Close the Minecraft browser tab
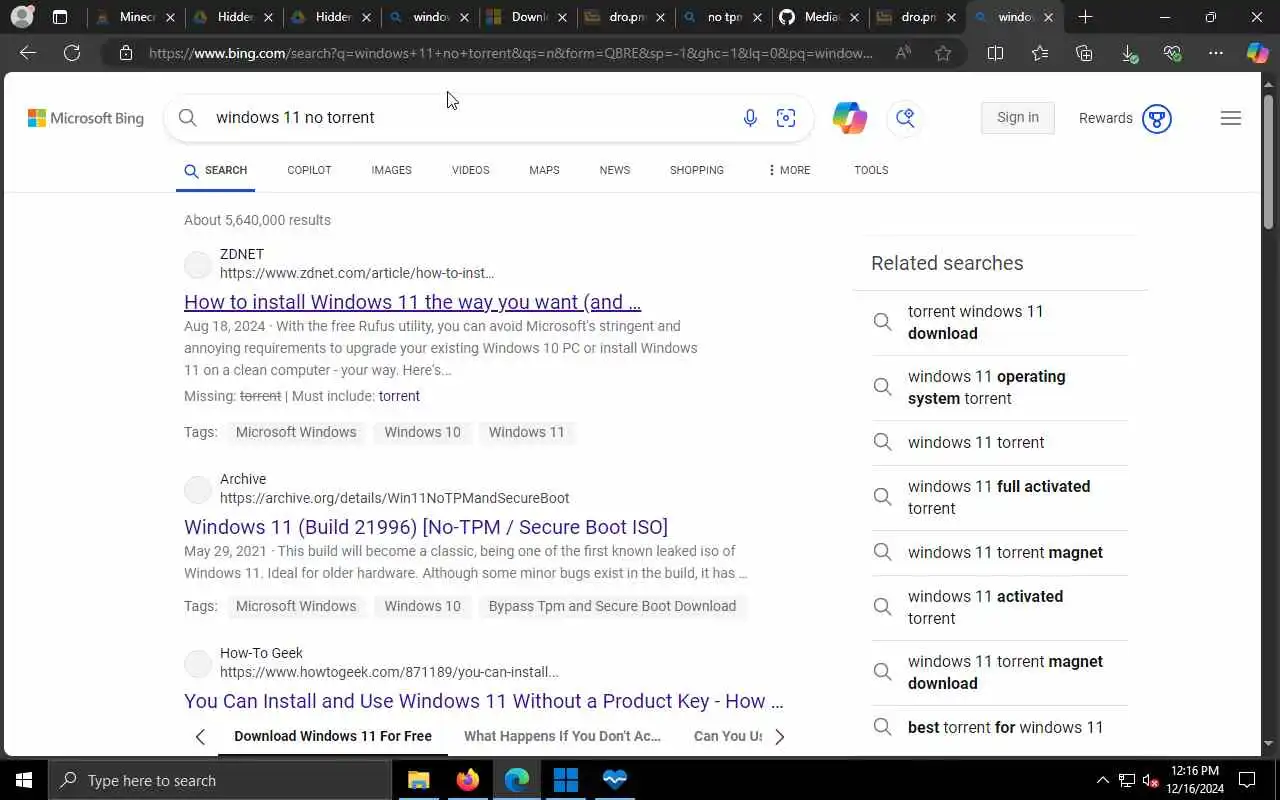 point(170,17)
